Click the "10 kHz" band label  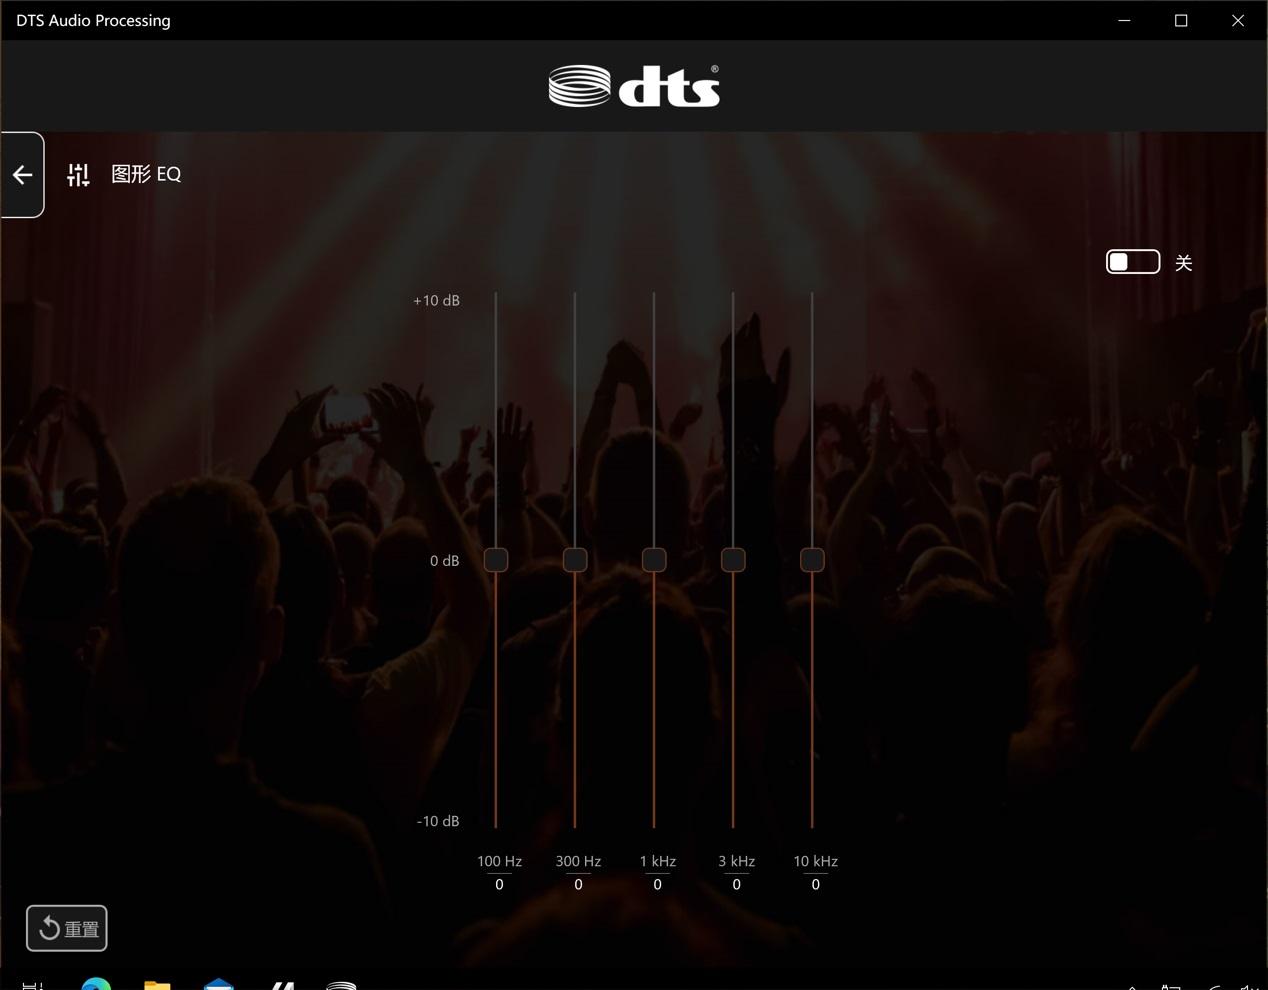[x=815, y=861]
